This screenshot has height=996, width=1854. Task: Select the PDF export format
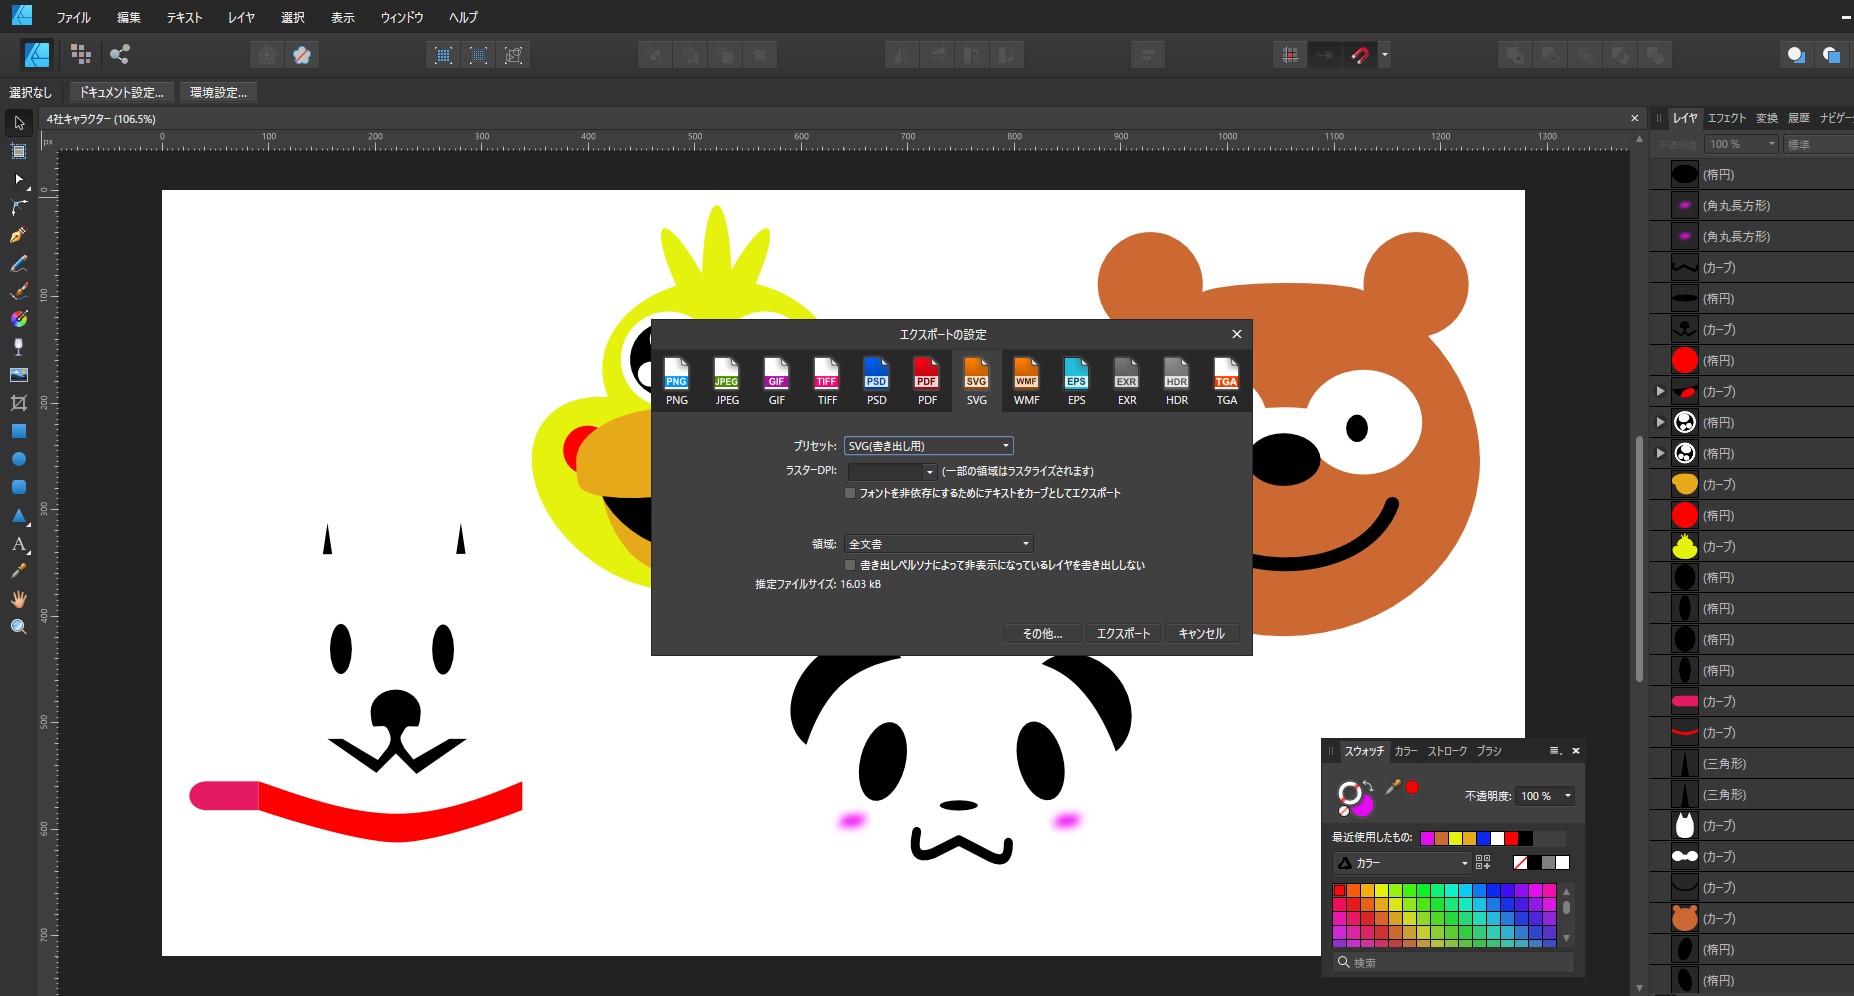point(927,381)
